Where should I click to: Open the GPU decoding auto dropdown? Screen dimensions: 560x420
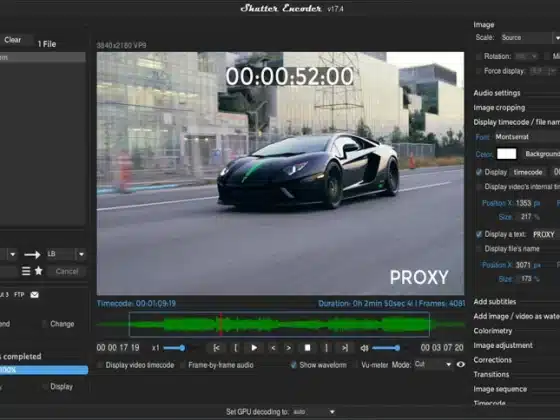coord(314,412)
